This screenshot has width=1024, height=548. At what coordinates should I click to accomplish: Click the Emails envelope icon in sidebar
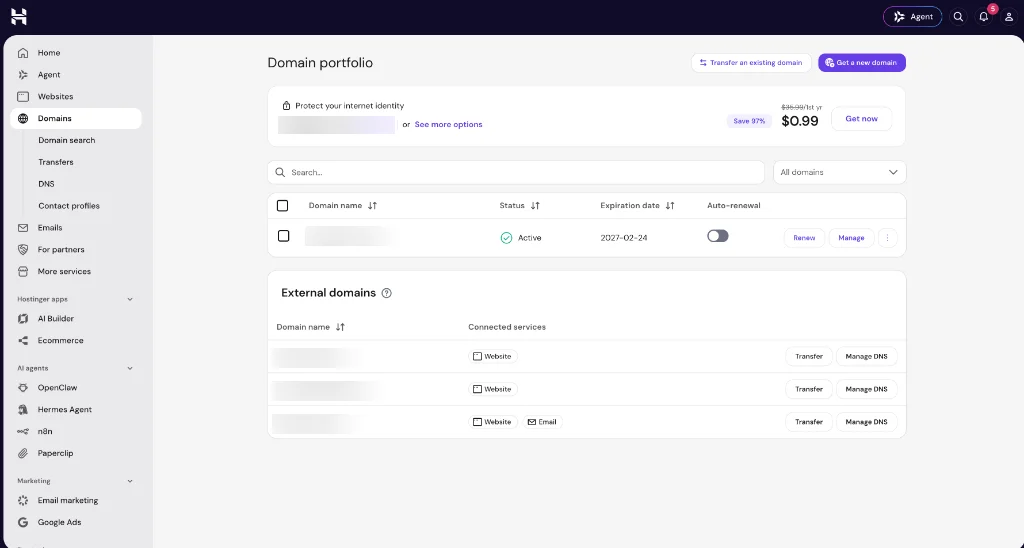click(x=23, y=228)
